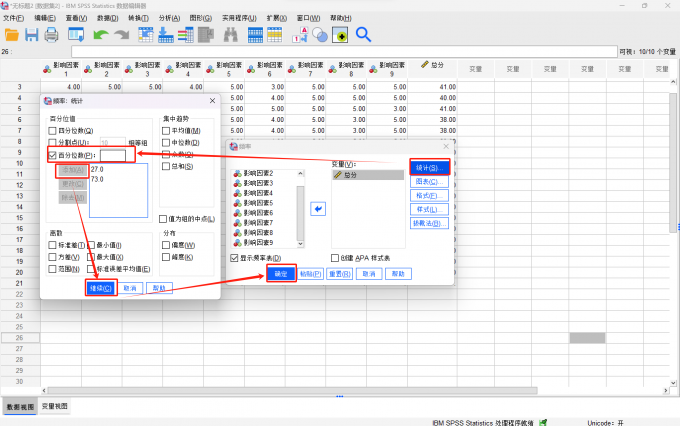Print using the printer toolbar icon

52,35
